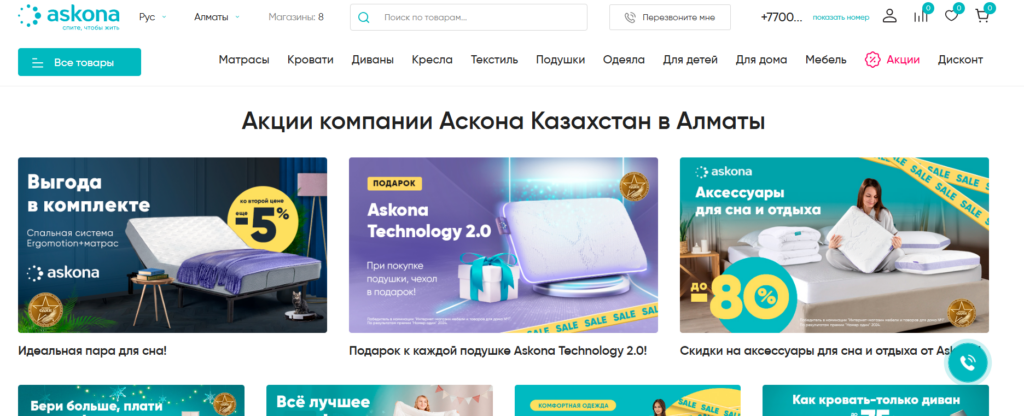Click the Перезвоните мне button
This screenshot has height=416, width=1024.
pyautogui.click(x=669, y=18)
